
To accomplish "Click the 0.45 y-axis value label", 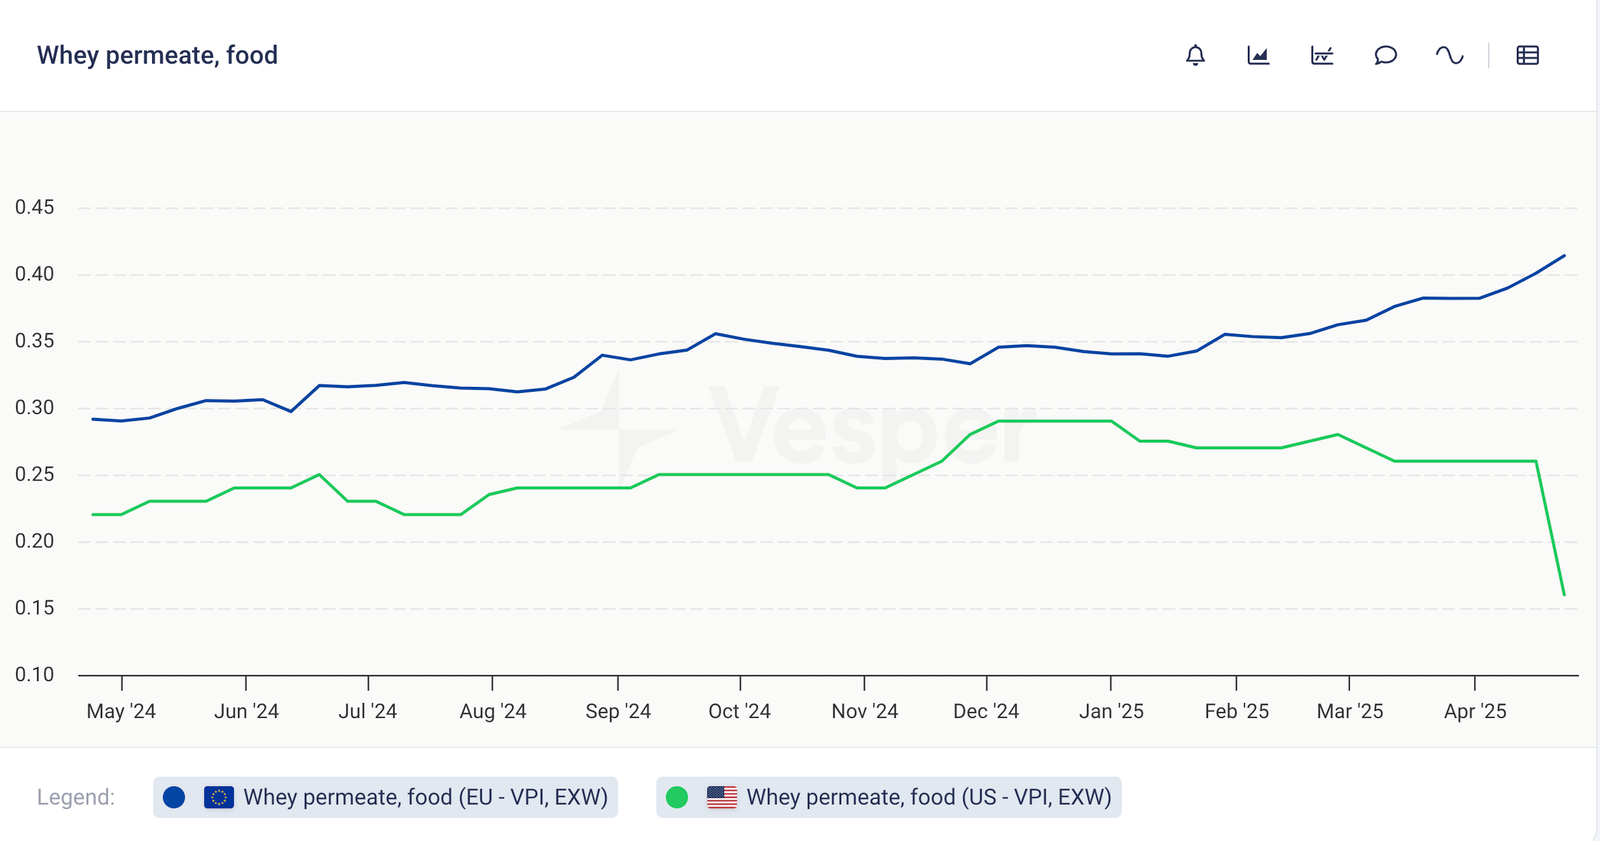I will tap(34, 207).
